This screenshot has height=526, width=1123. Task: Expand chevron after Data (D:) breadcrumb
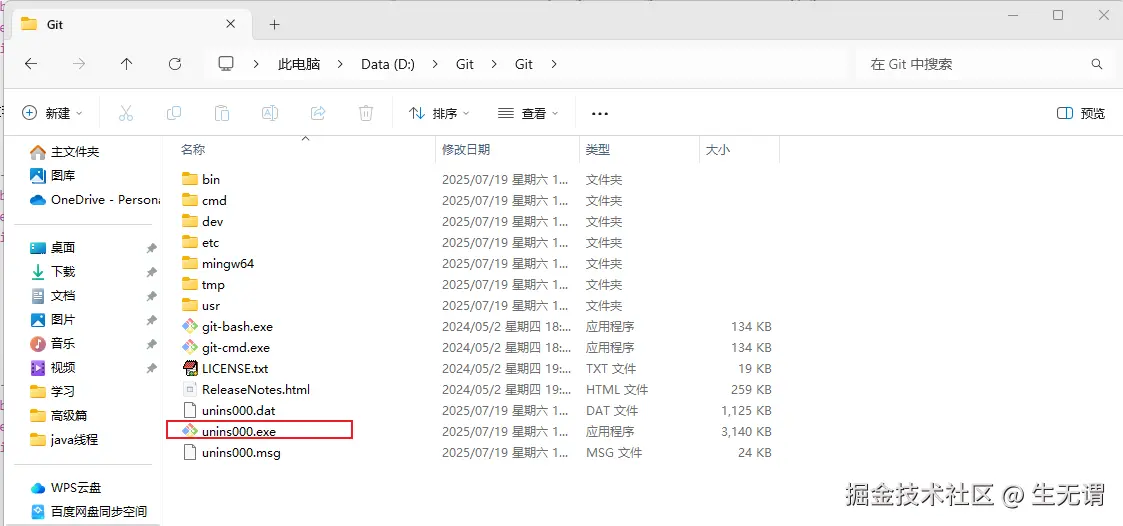[435, 64]
